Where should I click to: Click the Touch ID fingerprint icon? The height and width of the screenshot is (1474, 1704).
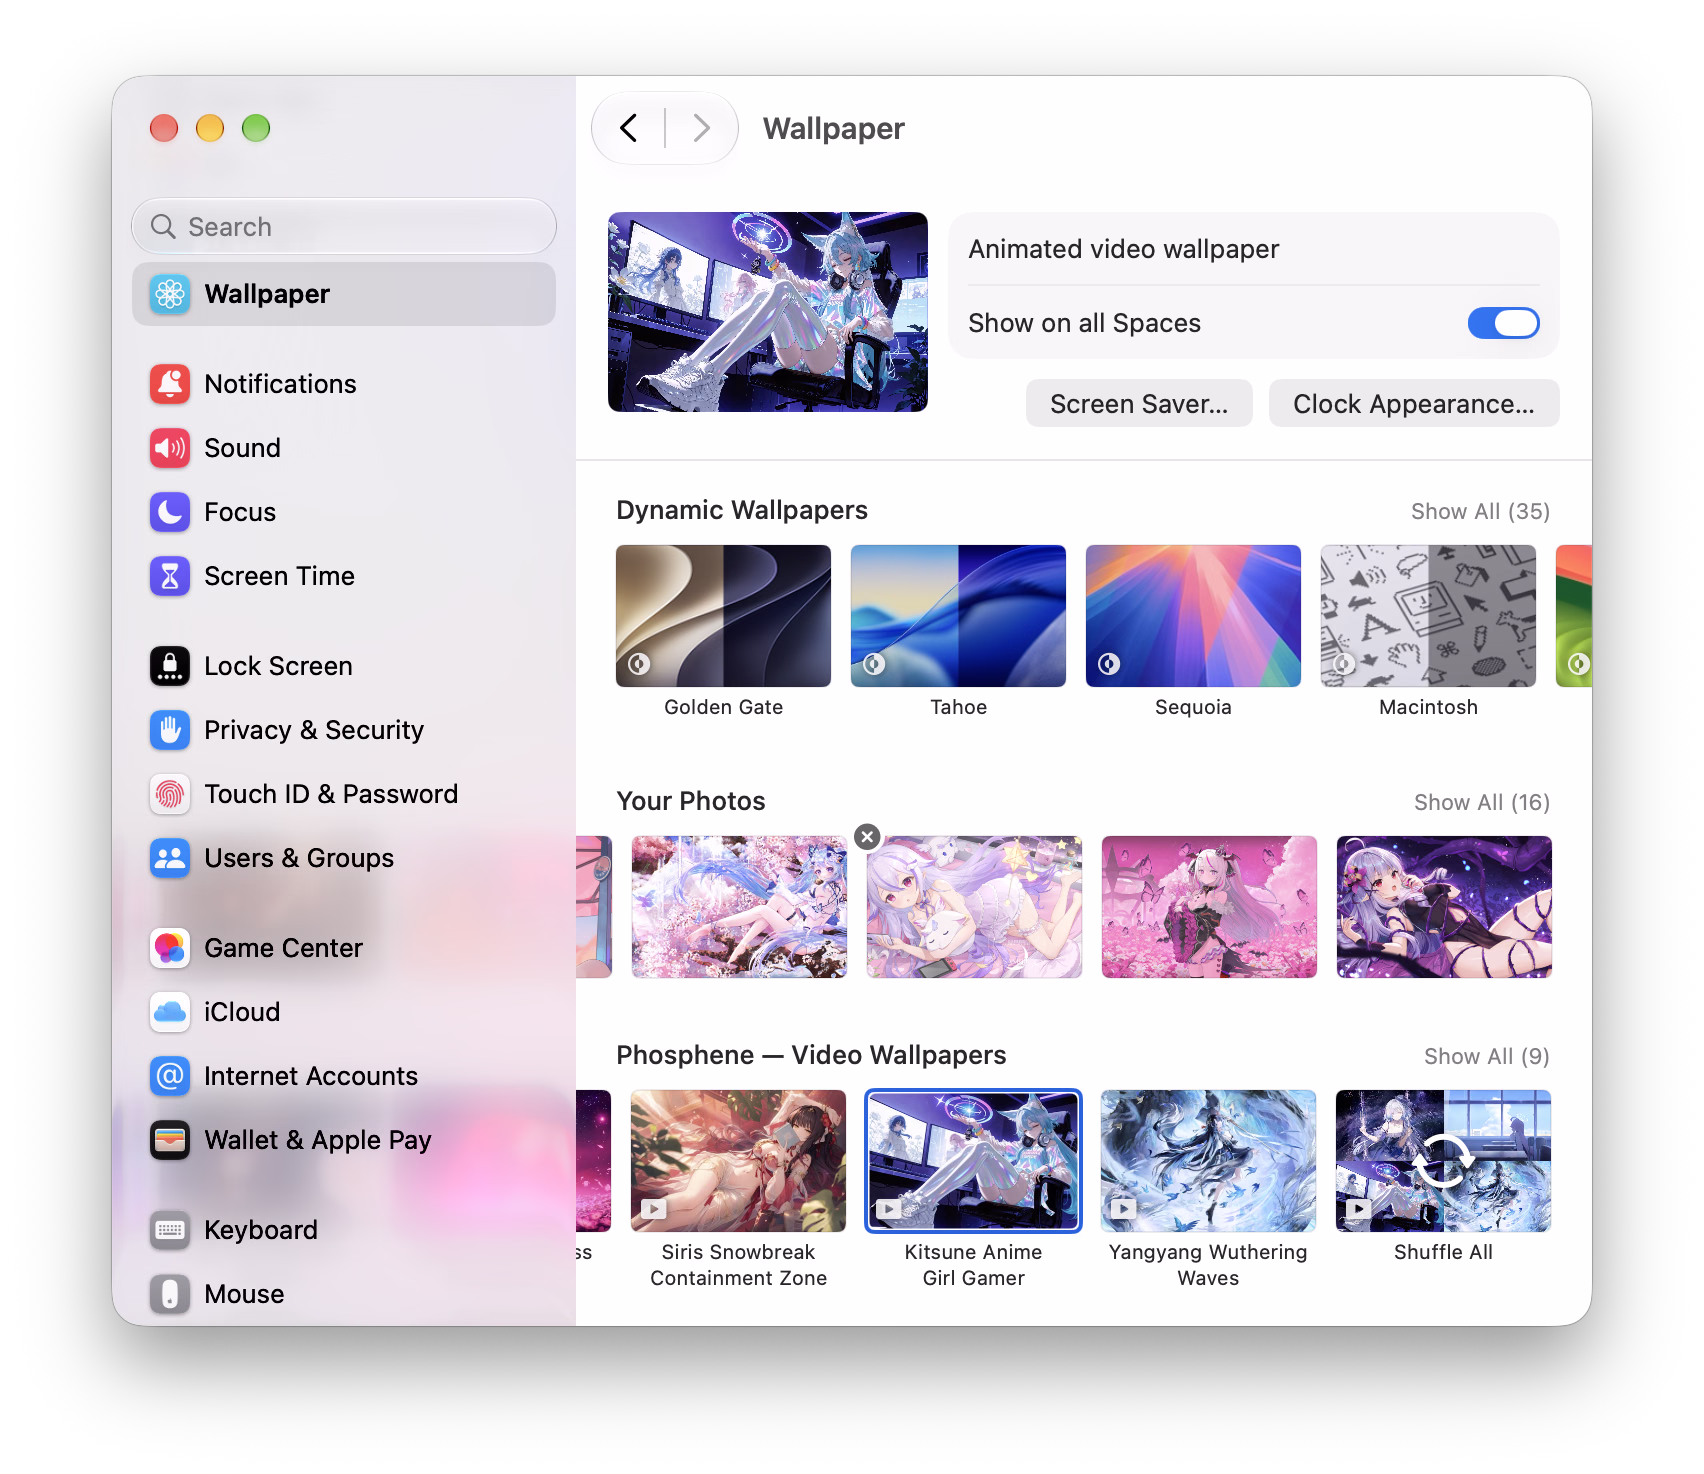(170, 794)
